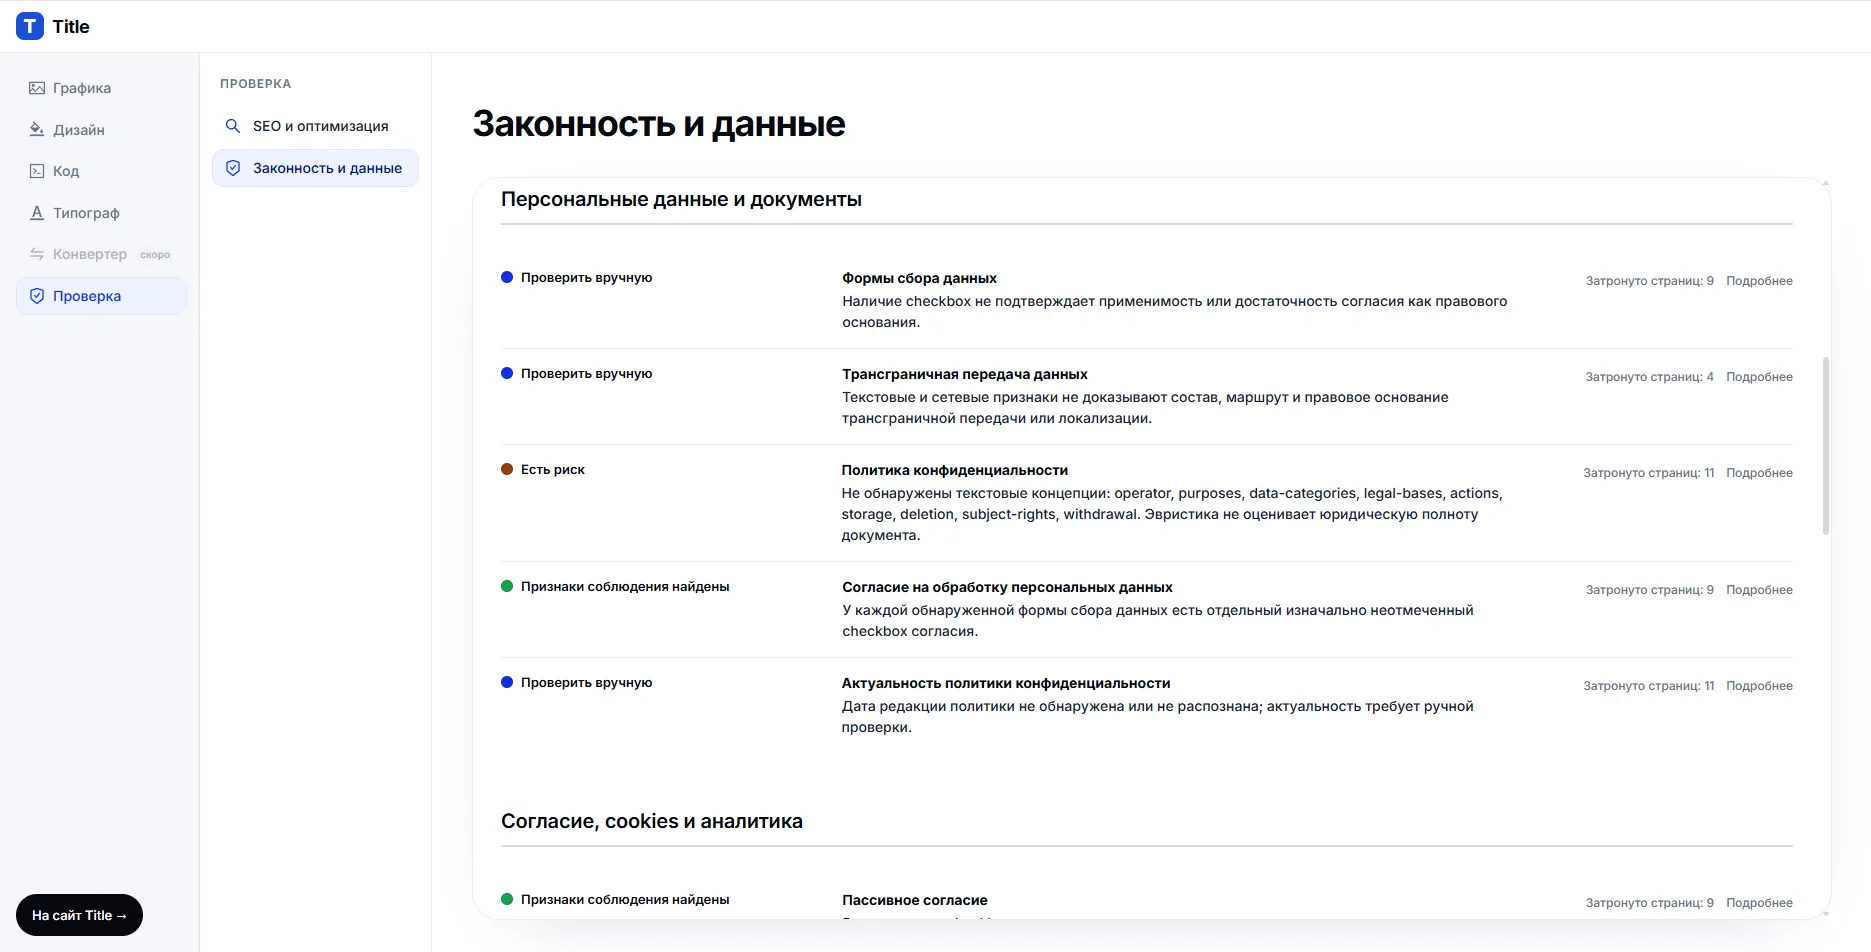The image size is (1871, 952).
Task: Select the Законность и данные submenu item
Action: coord(315,168)
